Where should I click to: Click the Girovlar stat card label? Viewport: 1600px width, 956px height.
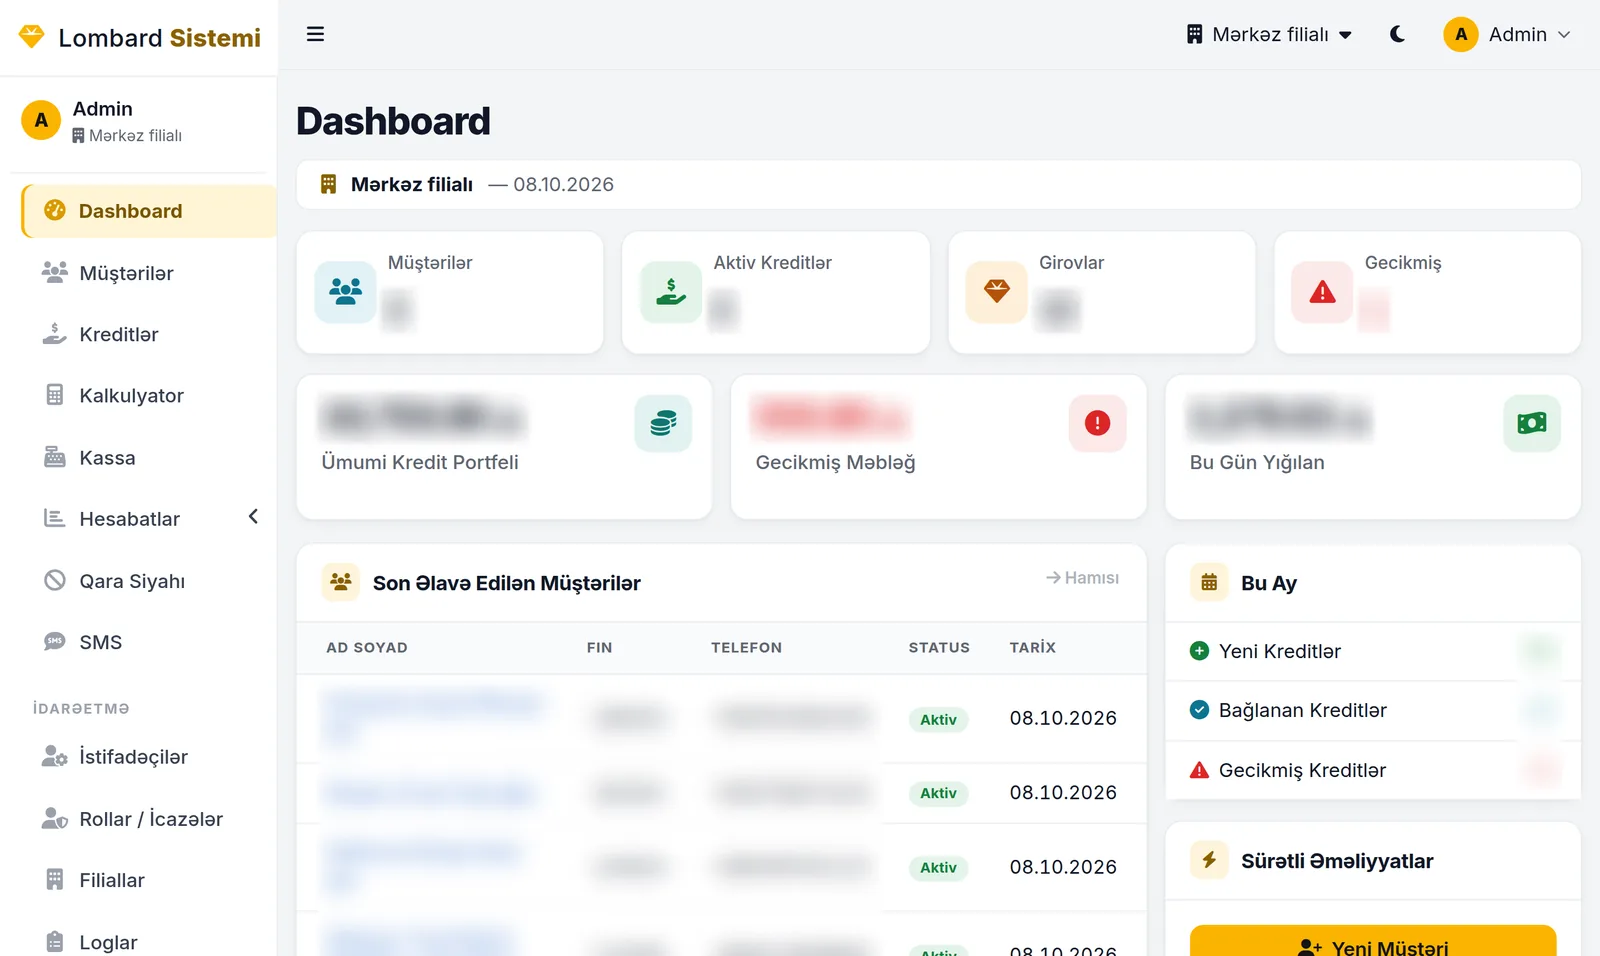click(1071, 262)
